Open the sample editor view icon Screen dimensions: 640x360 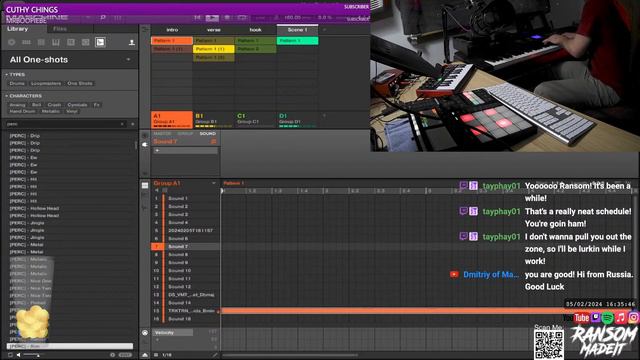point(145,207)
